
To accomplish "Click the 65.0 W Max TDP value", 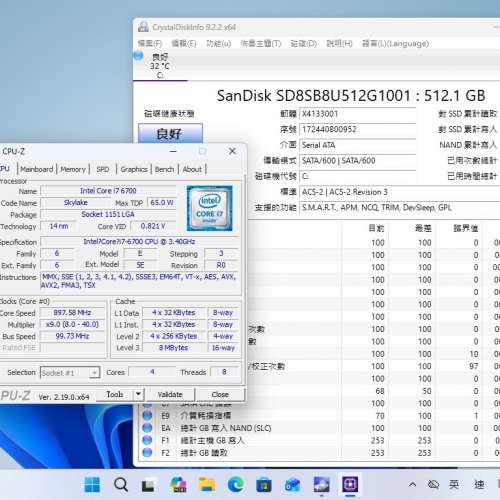I will coord(162,203).
